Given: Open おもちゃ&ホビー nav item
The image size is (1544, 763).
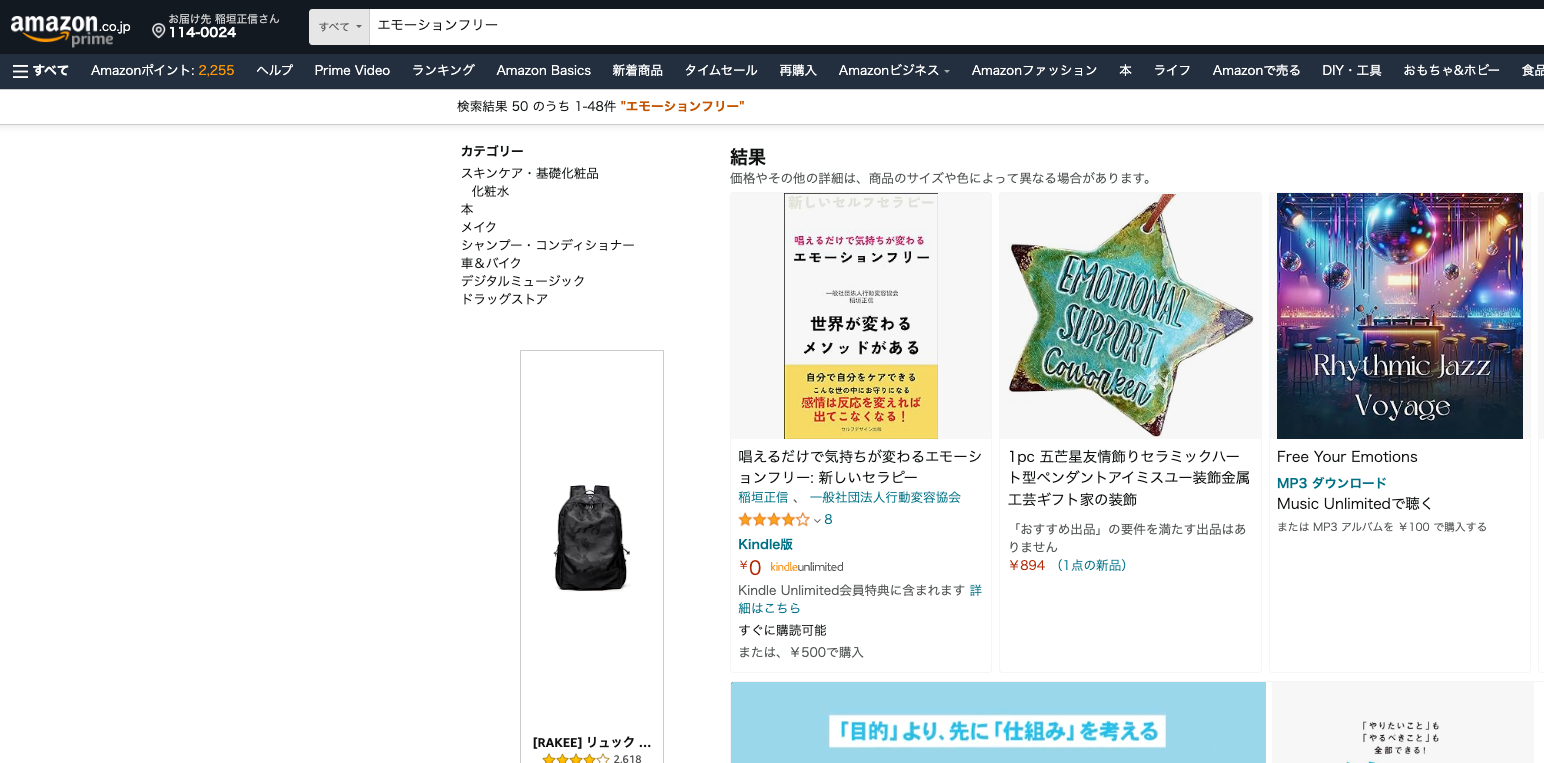Looking at the screenshot, I should click(x=1451, y=70).
